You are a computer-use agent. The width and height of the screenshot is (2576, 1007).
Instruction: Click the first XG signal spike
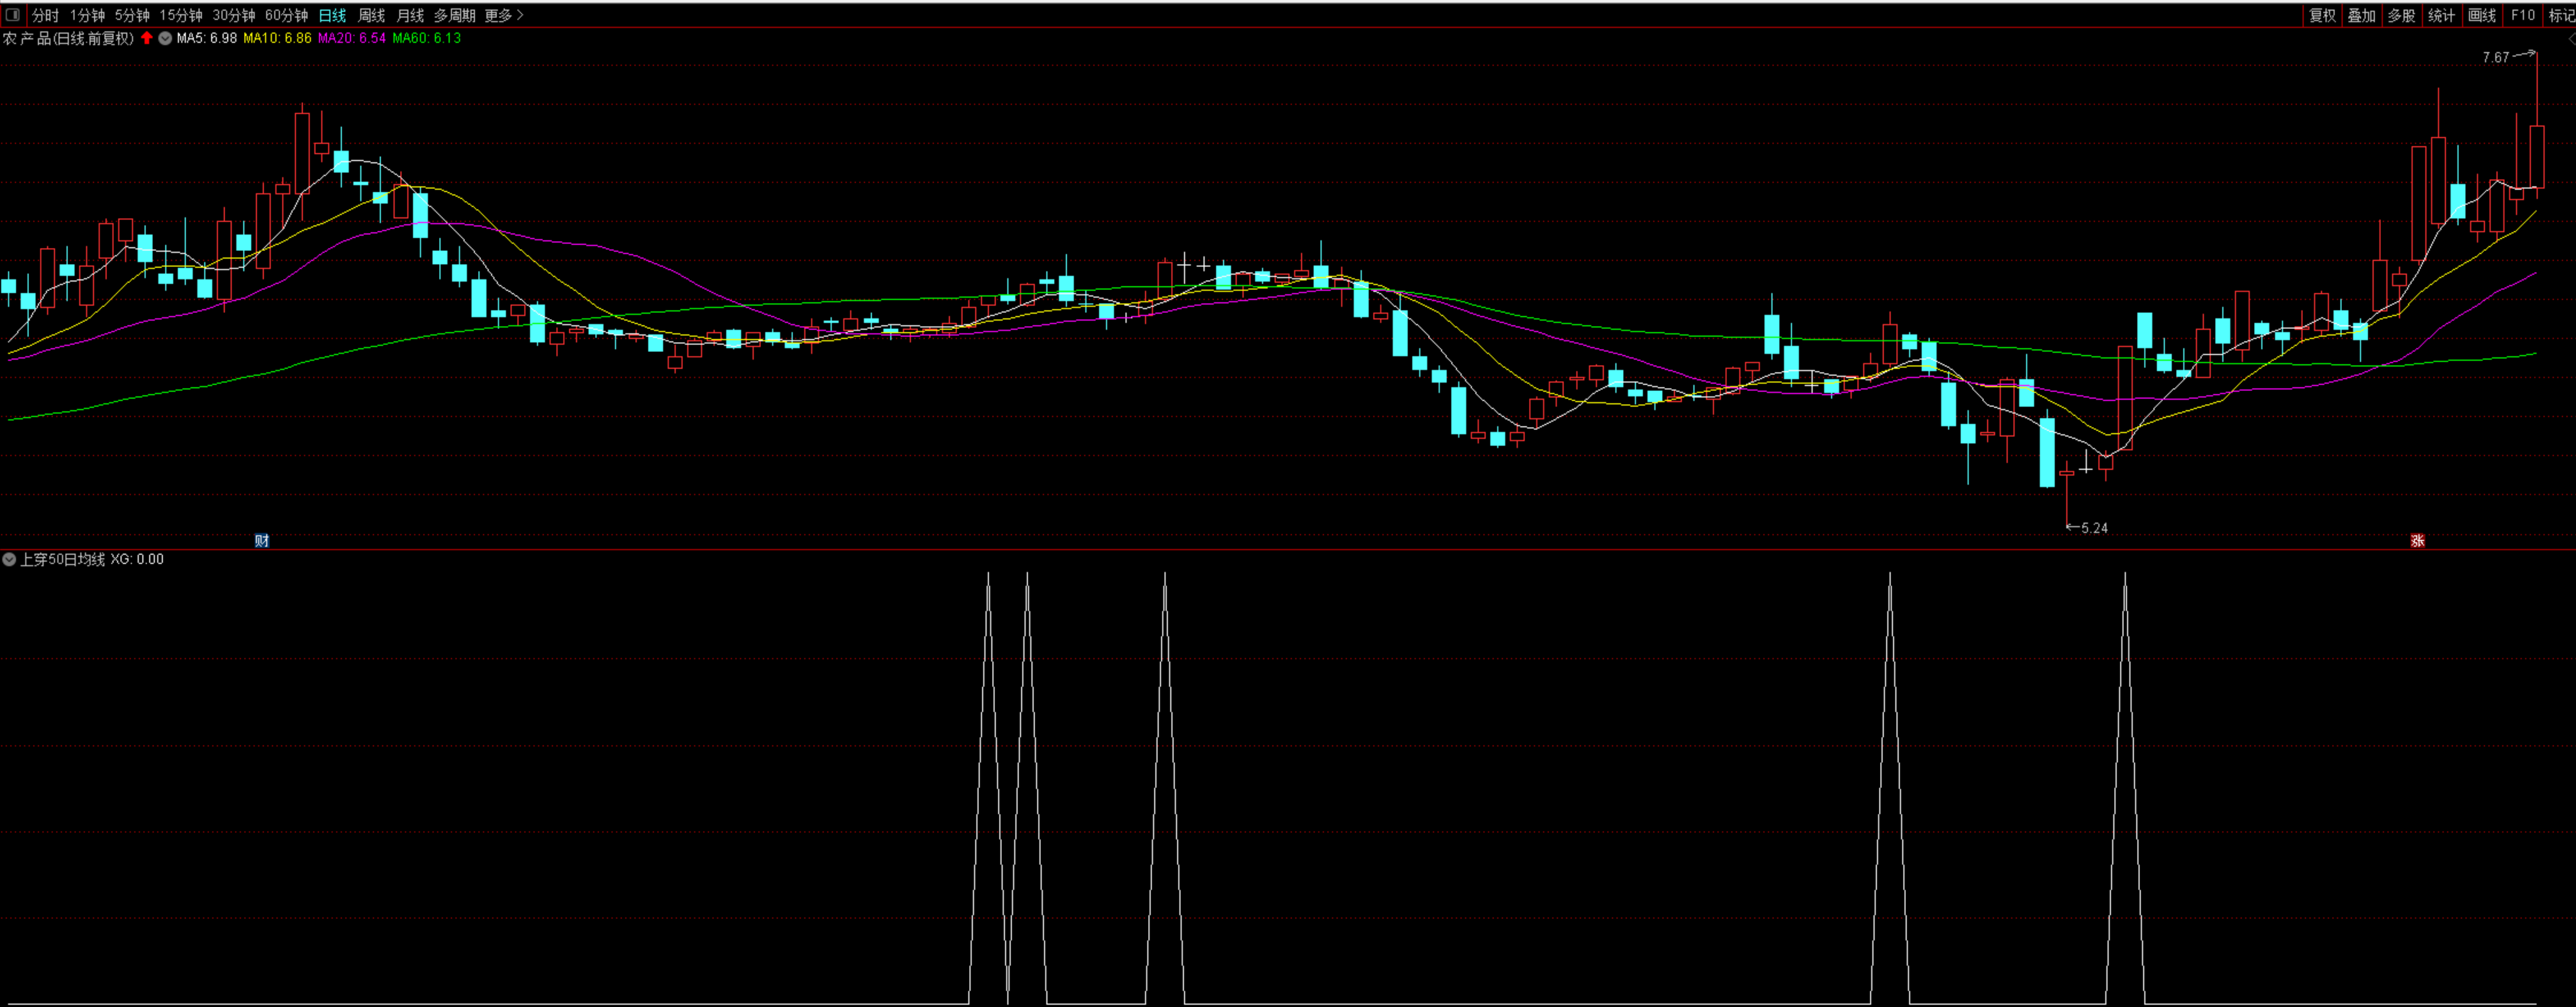(988, 788)
